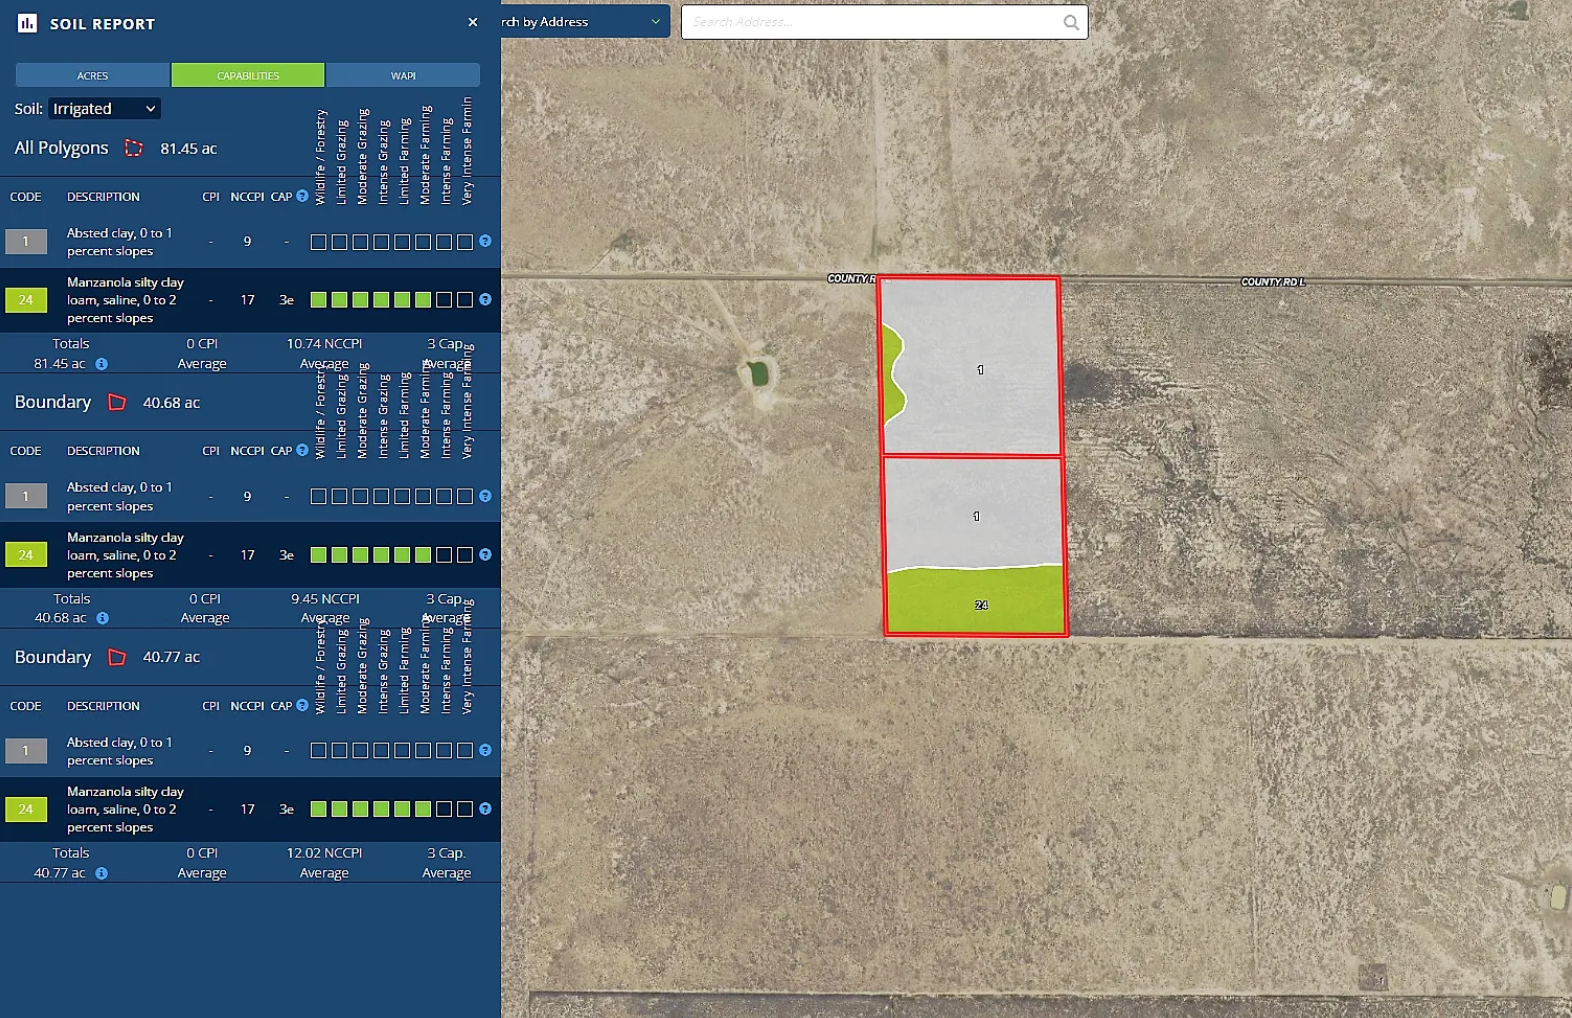
Task: Click the help icon on the All Polygons Manzanola row
Action: pyautogui.click(x=485, y=300)
